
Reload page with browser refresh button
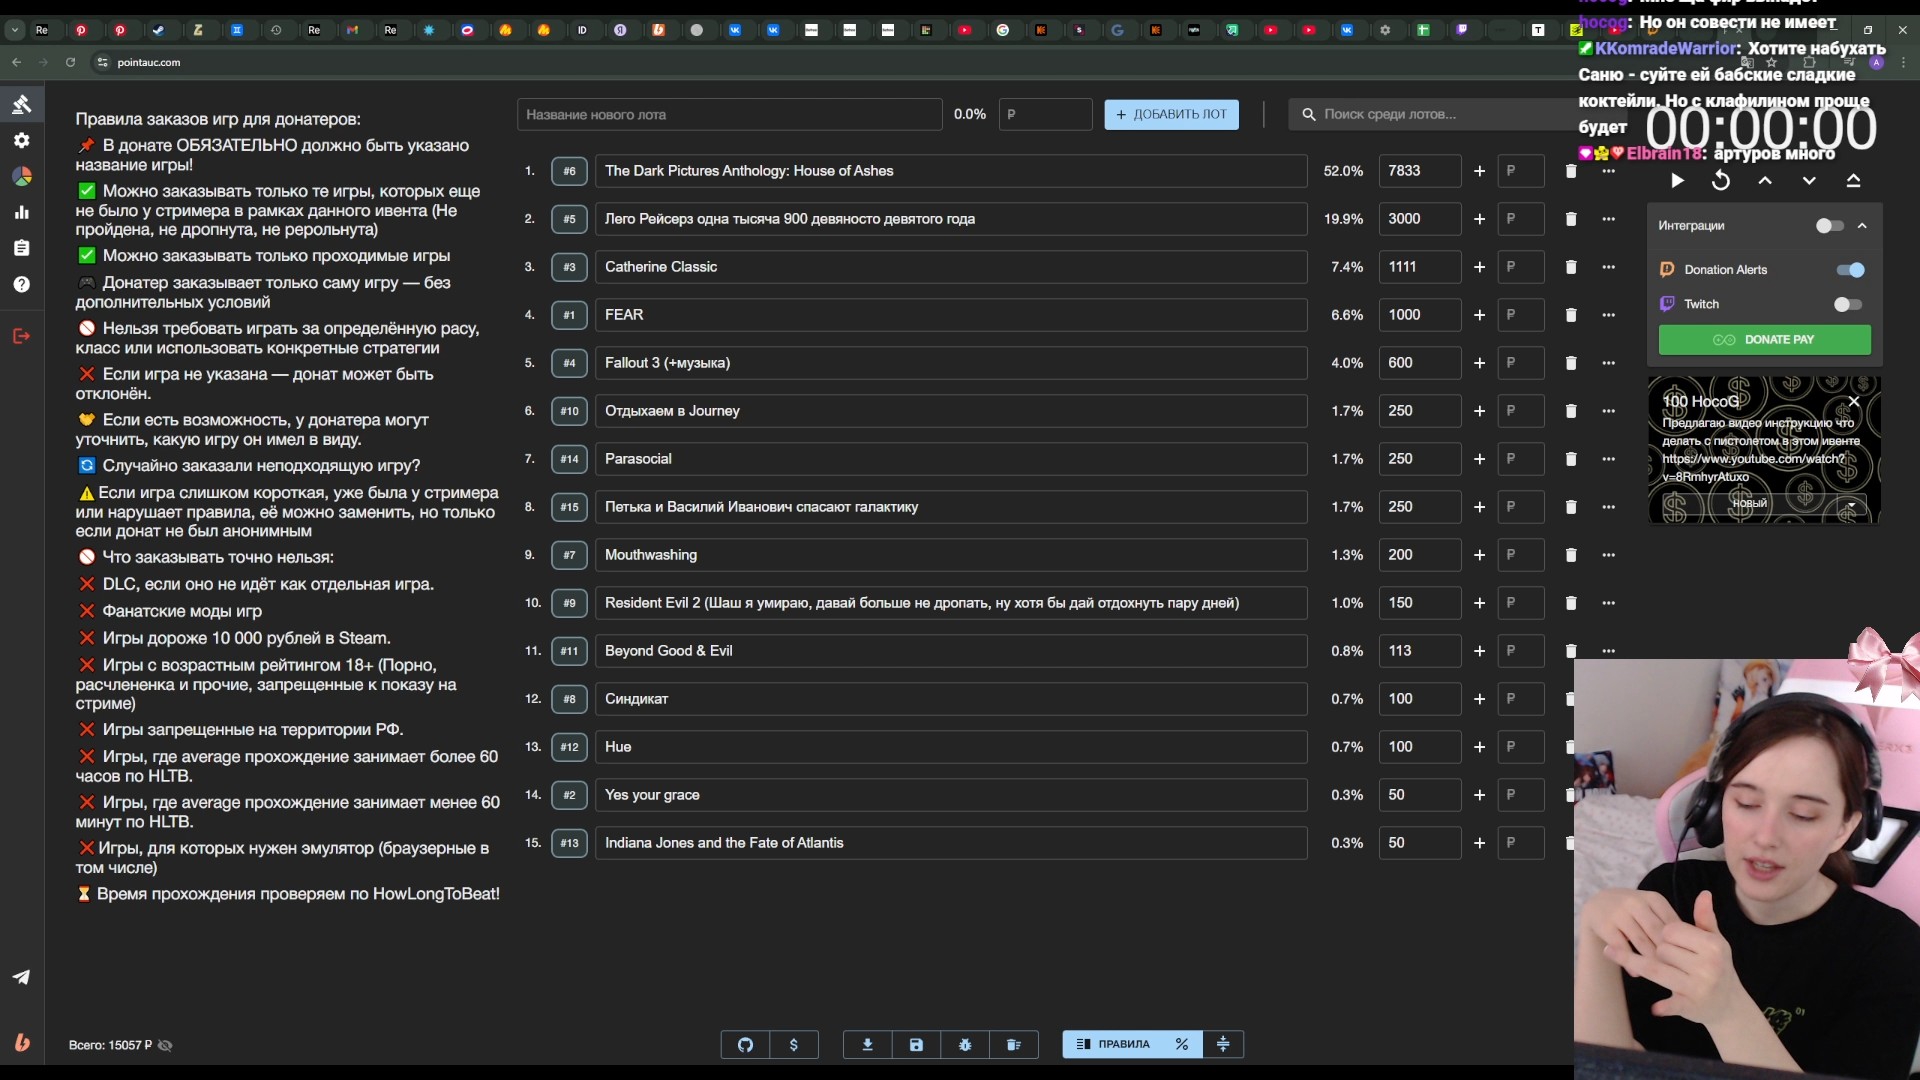tap(70, 62)
